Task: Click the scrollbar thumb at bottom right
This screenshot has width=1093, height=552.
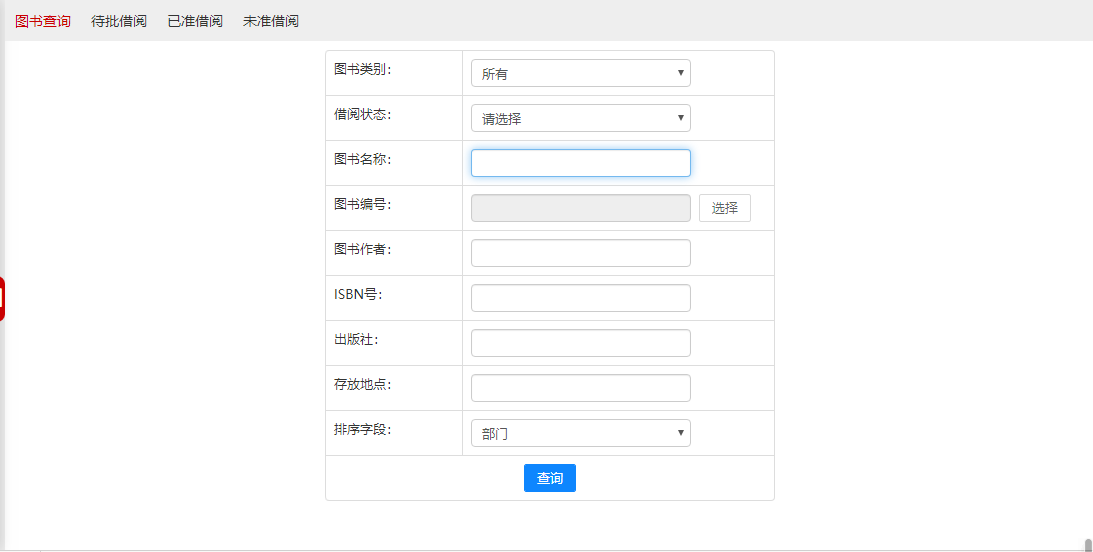Action: tap(1088, 545)
